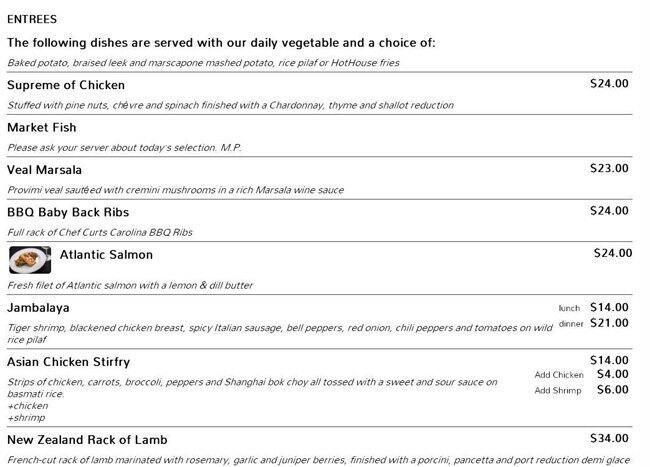The image size is (650, 467).
Task: Click the $34.00 Rack of Lamb price
Action: 609,439
